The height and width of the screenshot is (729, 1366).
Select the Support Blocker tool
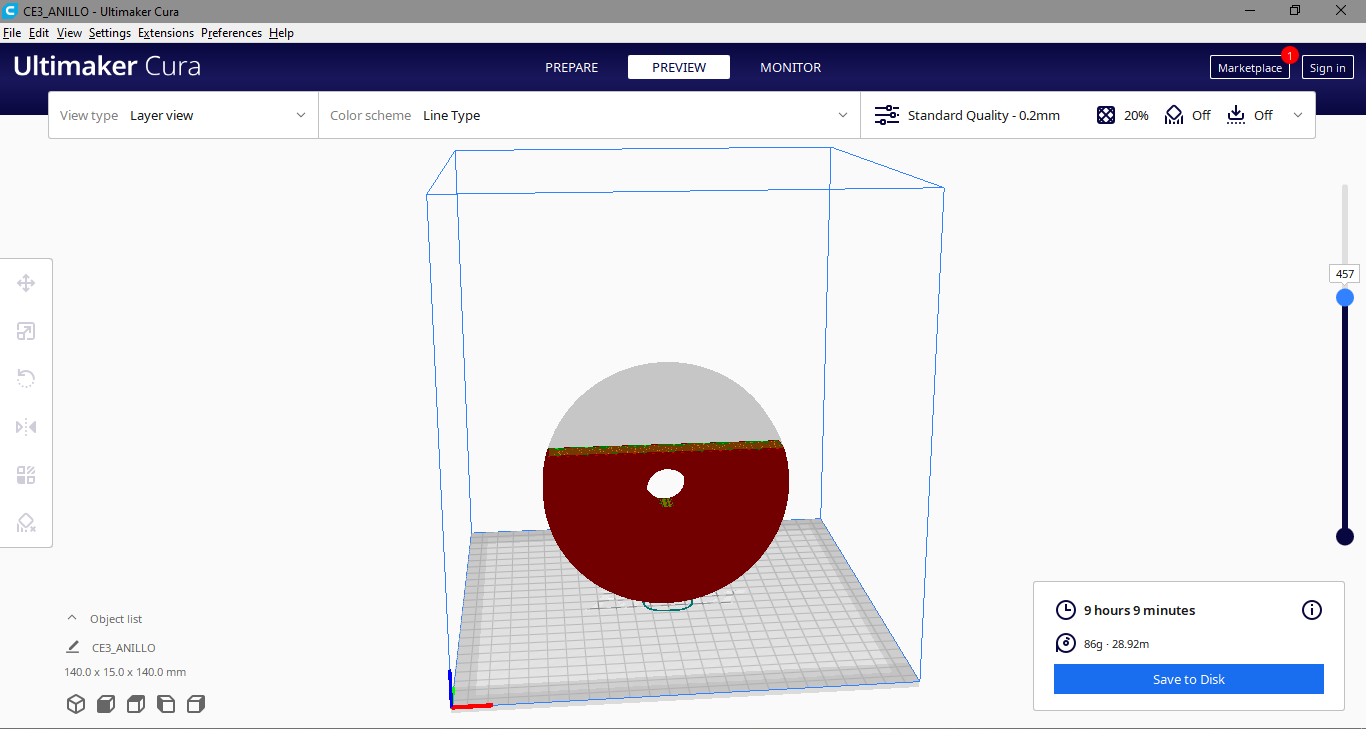coord(26,523)
